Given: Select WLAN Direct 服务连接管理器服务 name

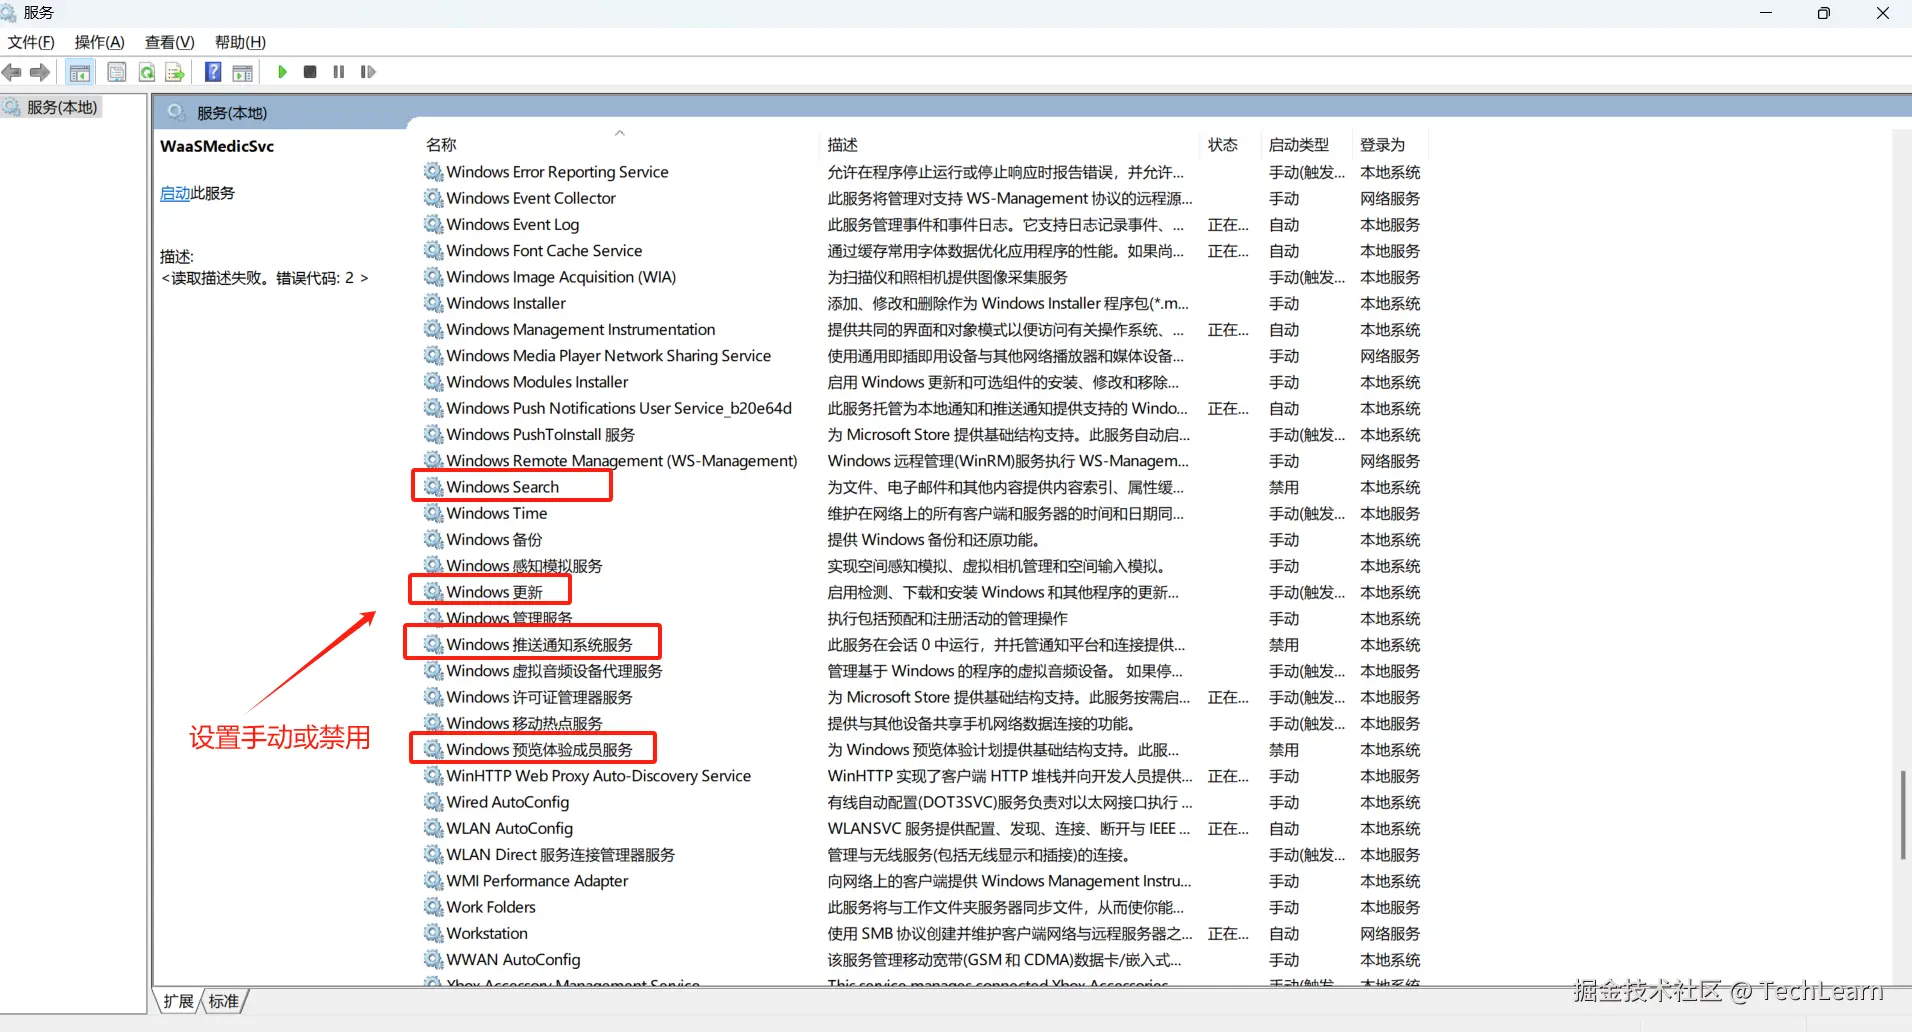Looking at the screenshot, I should tap(561, 855).
